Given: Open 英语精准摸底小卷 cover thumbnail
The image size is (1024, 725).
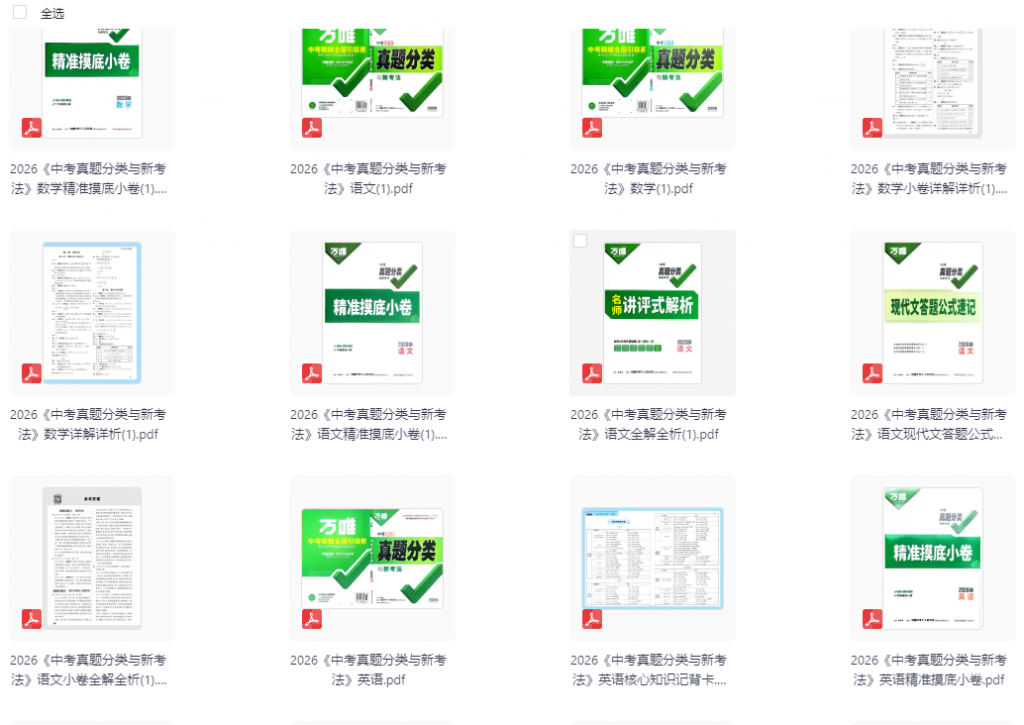Looking at the screenshot, I should [933, 558].
